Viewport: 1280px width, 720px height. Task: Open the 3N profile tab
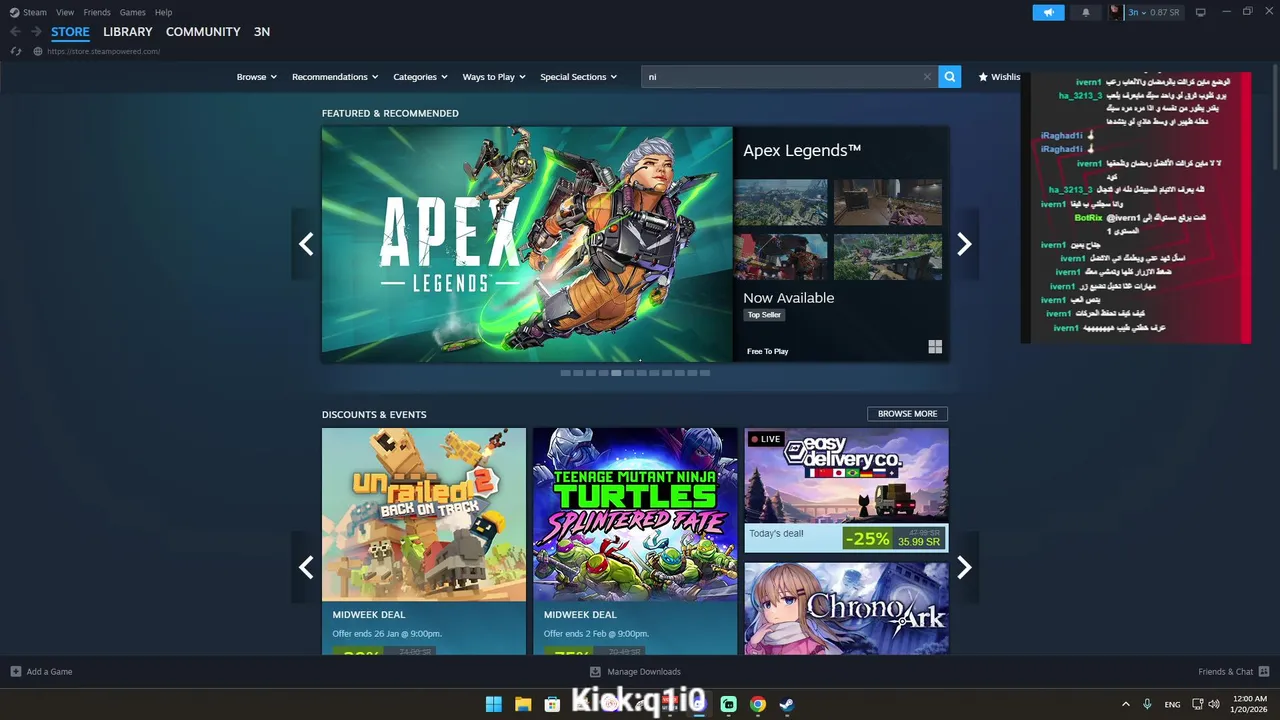pos(262,32)
